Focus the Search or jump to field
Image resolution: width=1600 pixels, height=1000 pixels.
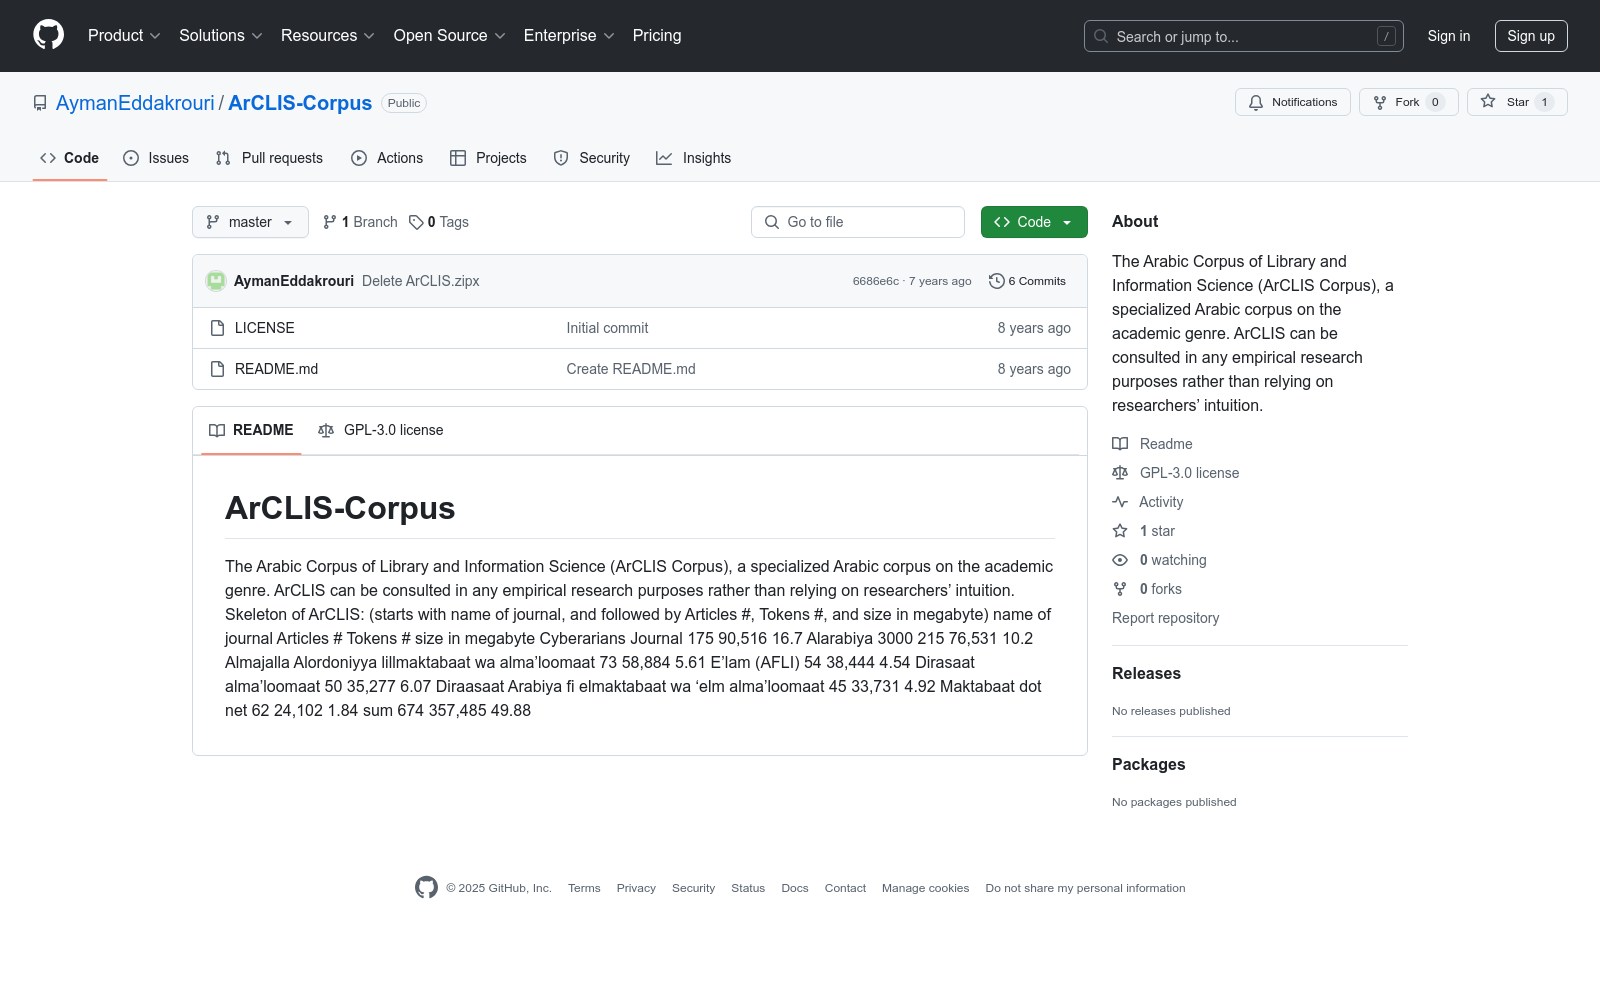(x=1244, y=36)
